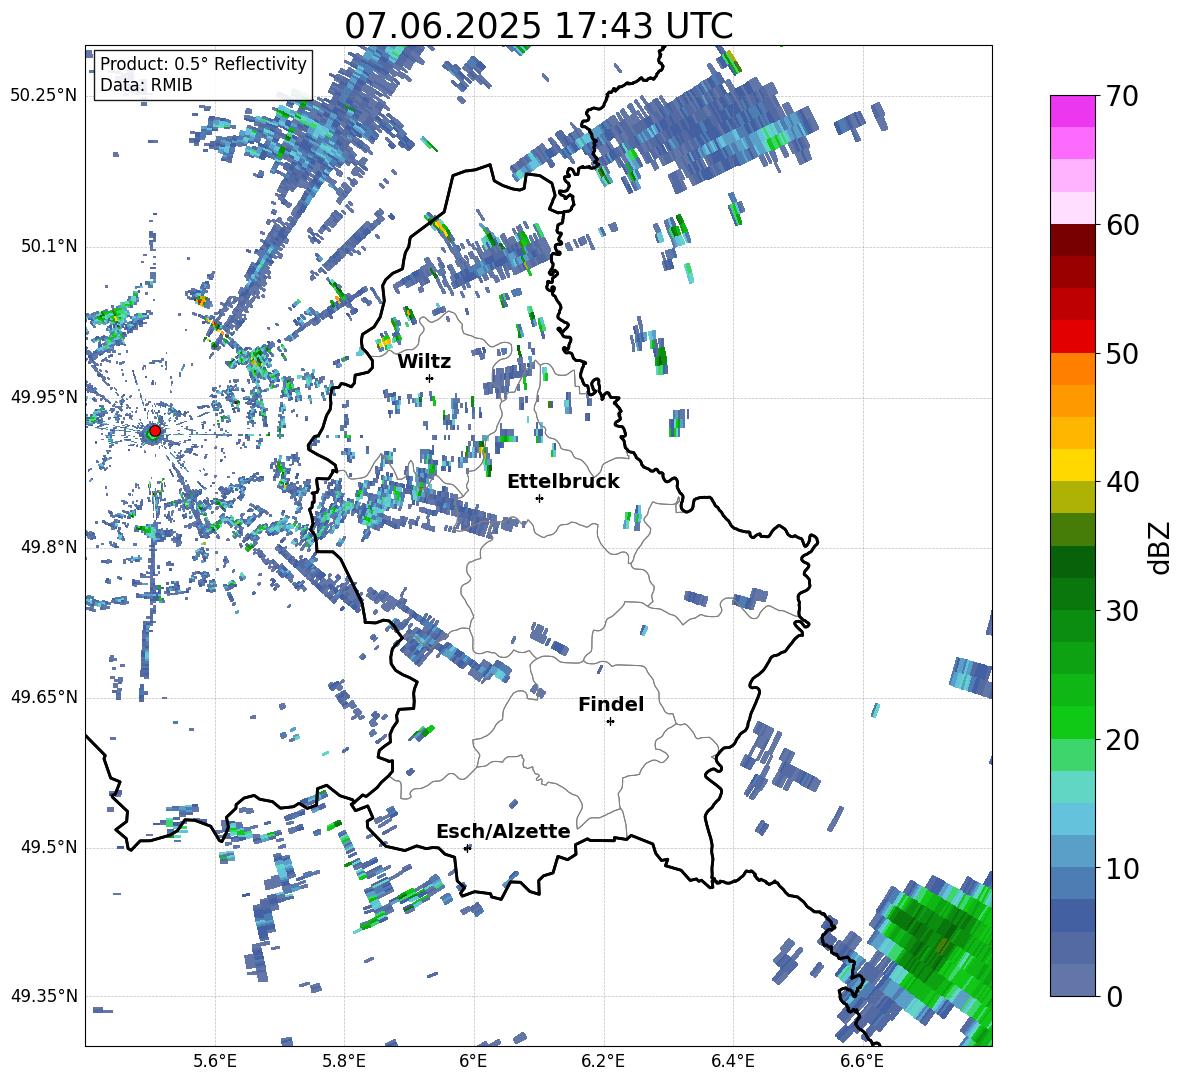Click the 50.1°N latitude label

(49, 247)
